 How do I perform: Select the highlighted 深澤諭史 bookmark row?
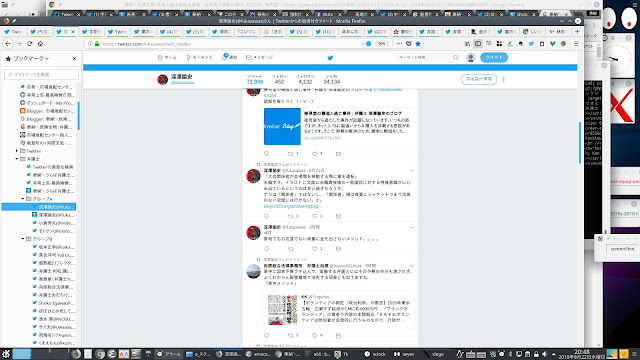point(39,207)
